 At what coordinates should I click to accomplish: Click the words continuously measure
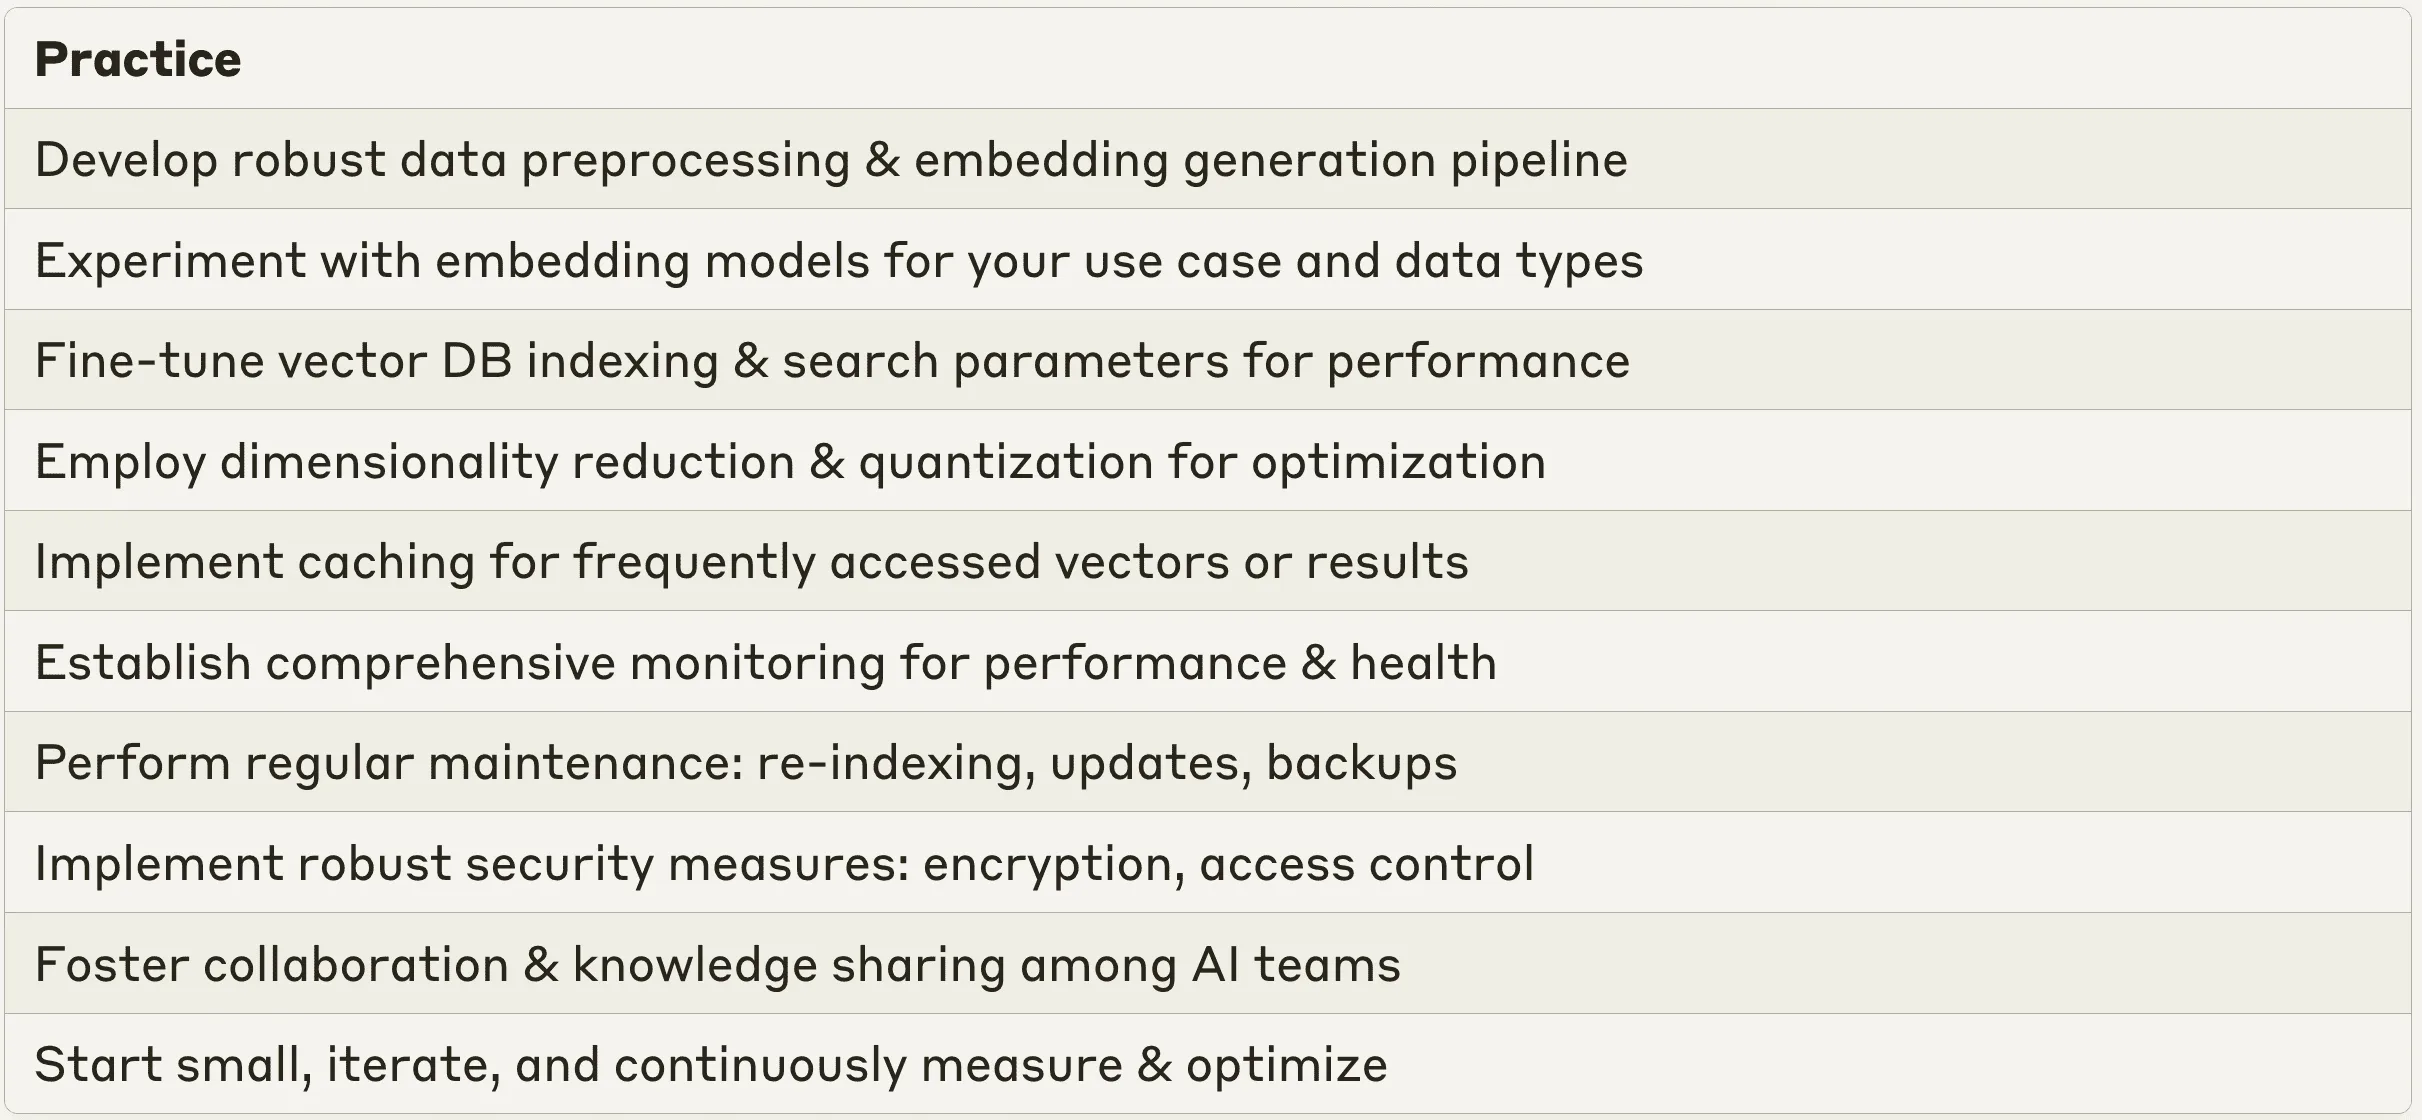tap(868, 1066)
